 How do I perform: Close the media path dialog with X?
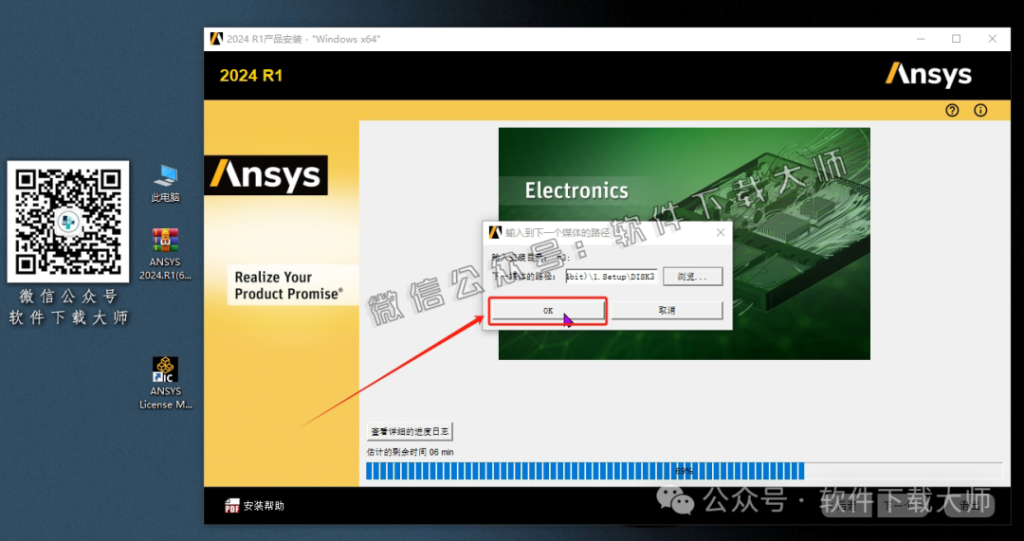pos(720,233)
